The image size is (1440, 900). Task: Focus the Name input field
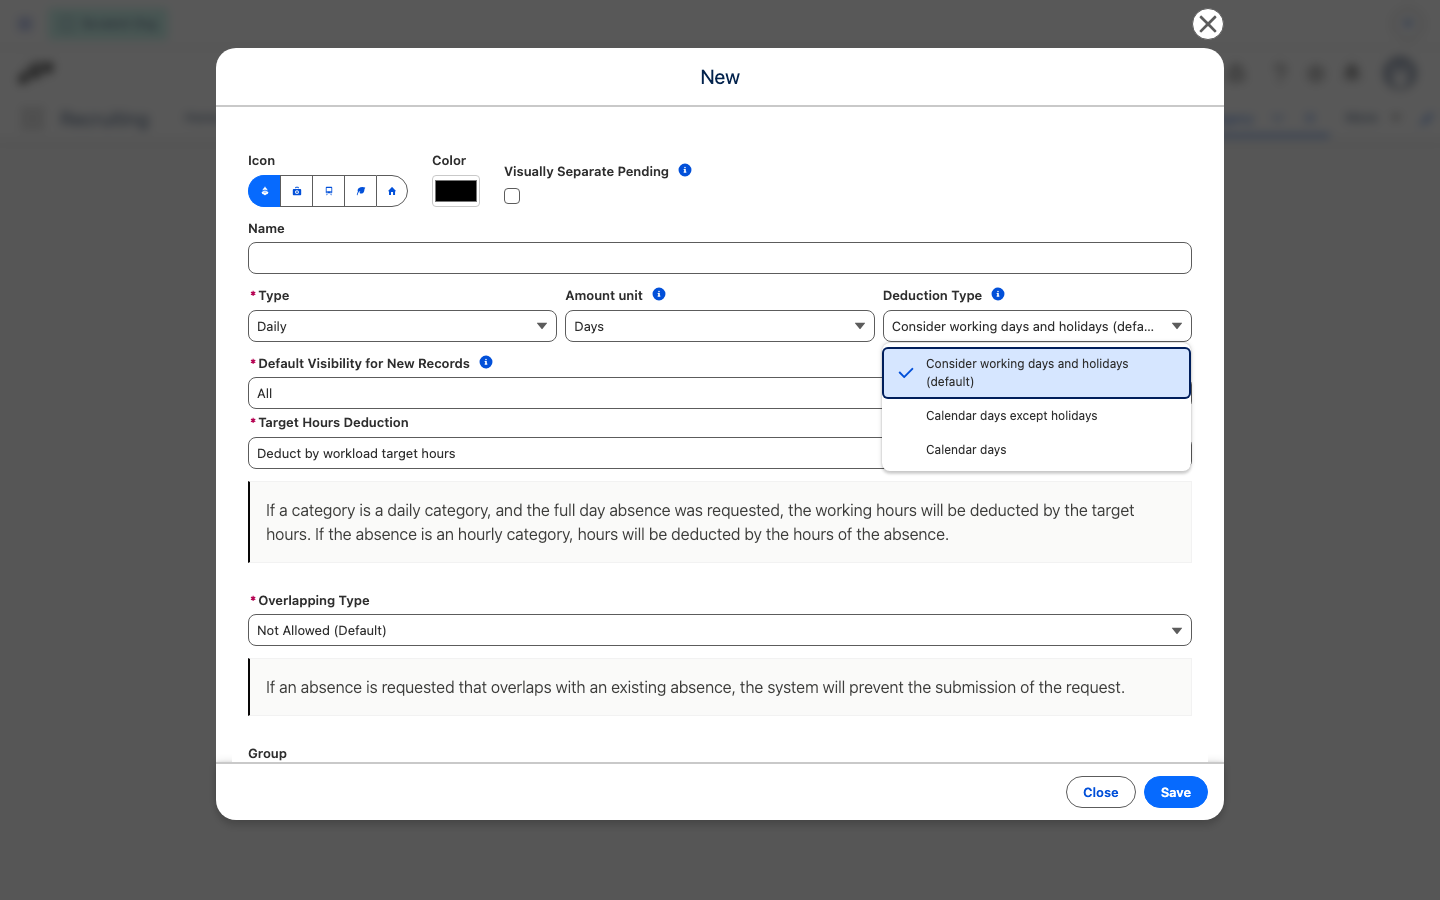720,258
